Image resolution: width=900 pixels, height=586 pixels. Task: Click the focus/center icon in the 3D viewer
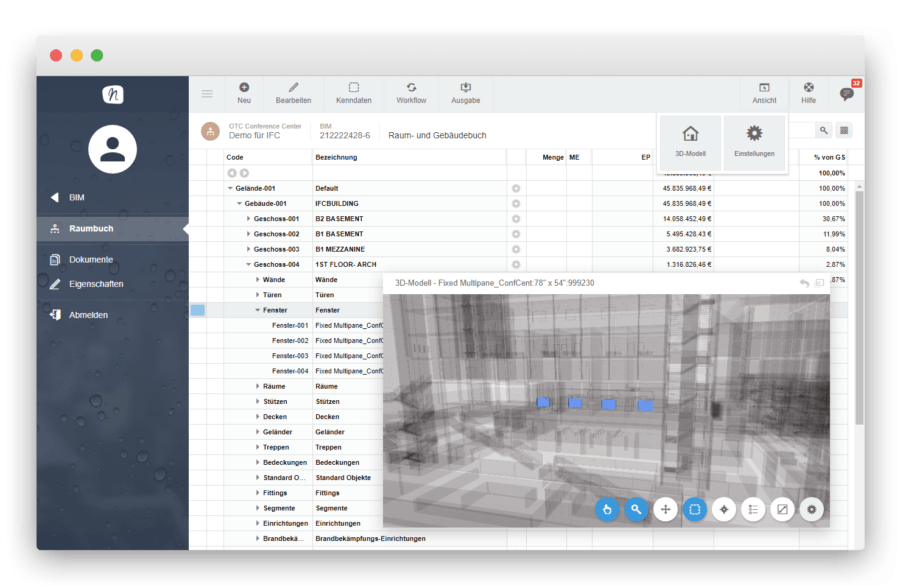click(x=723, y=509)
